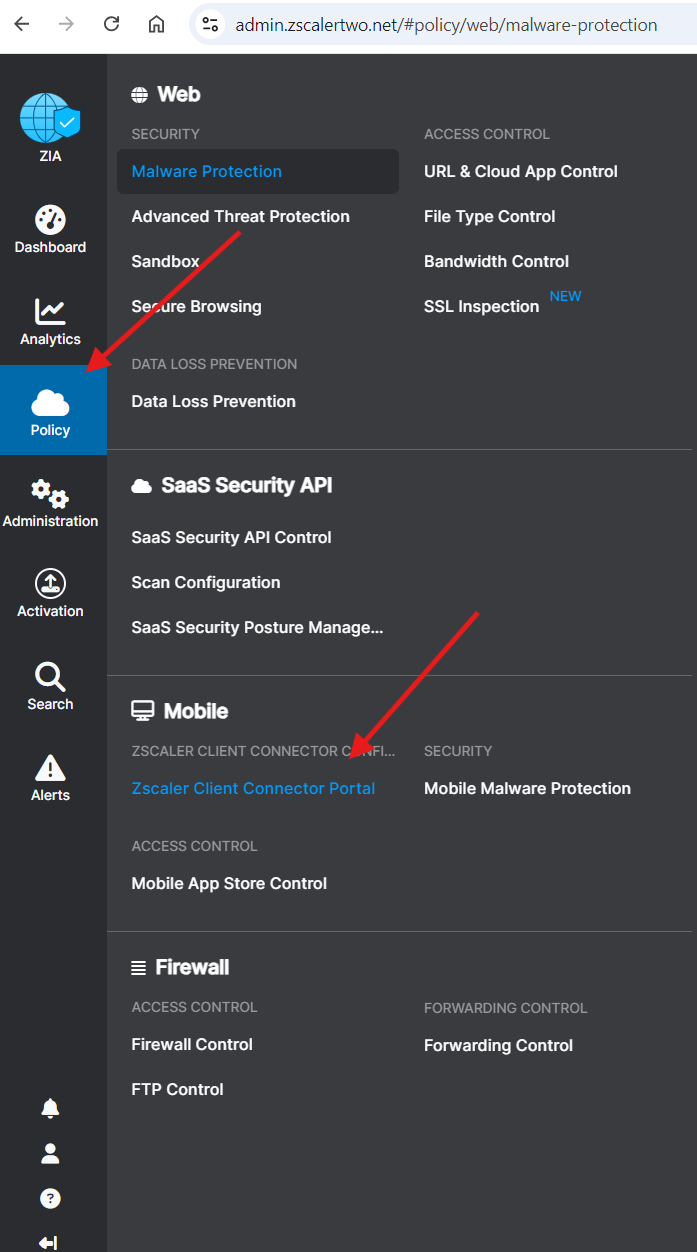Click the Web section heading

tap(179, 94)
